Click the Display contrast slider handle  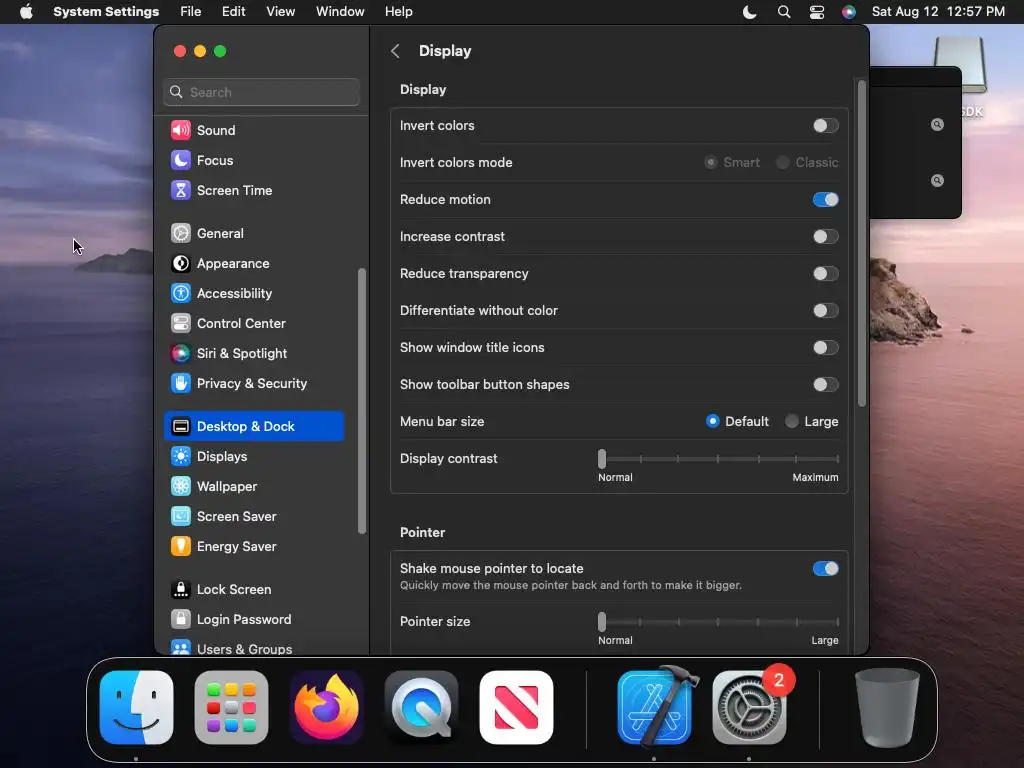point(601,458)
